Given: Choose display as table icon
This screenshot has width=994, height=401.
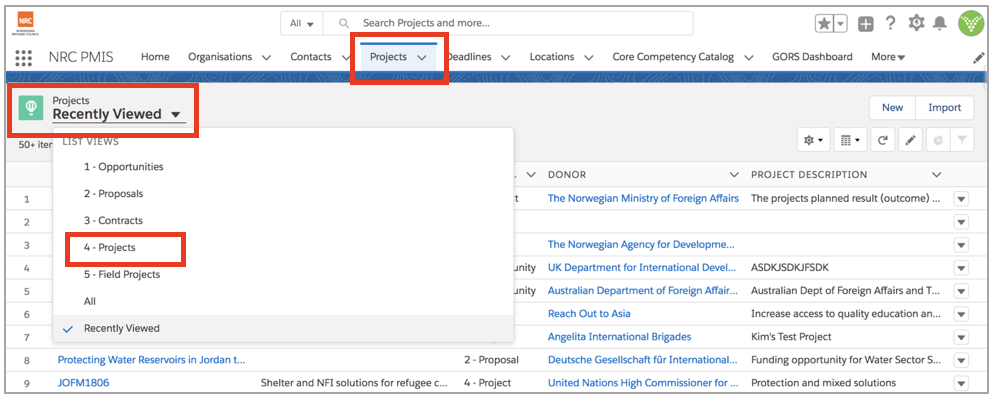Looking at the screenshot, I should [849, 140].
